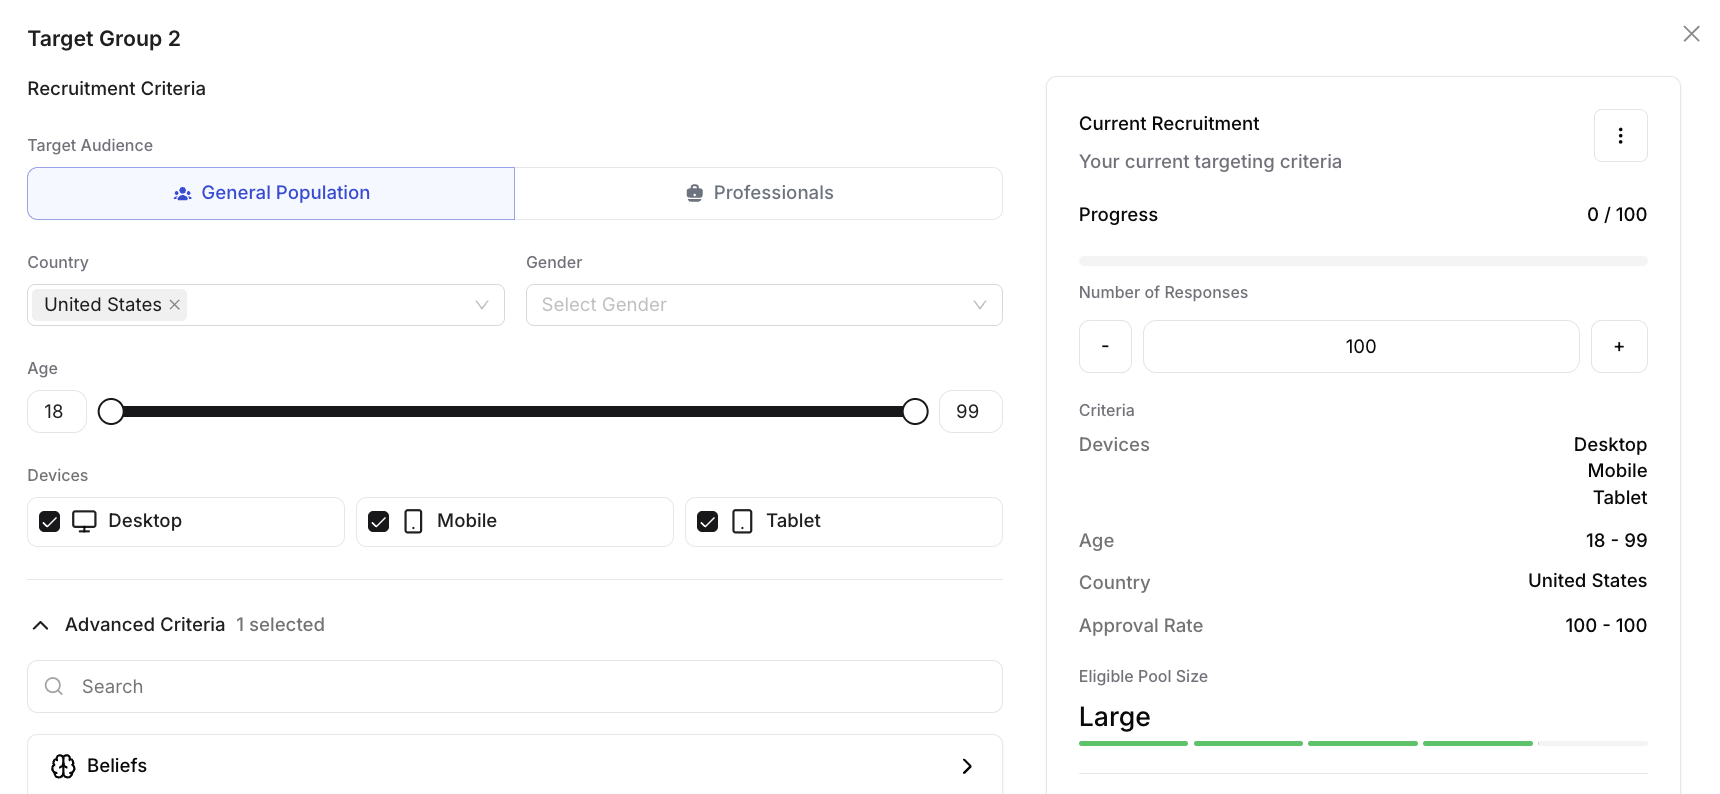Viewport: 1720px width, 794px height.
Task: Open the Country dropdown arrow
Action: [482, 305]
